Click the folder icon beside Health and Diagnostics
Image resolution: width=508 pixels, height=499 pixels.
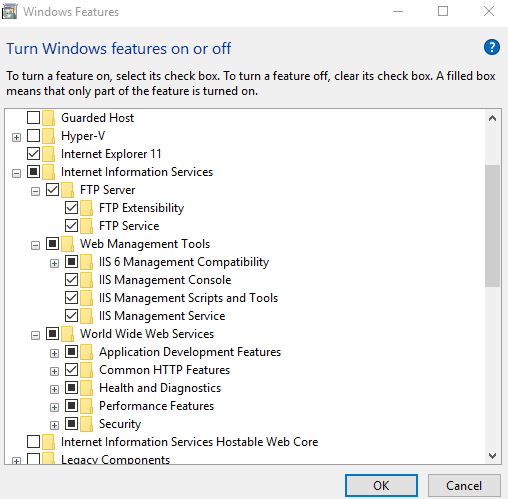point(87,388)
